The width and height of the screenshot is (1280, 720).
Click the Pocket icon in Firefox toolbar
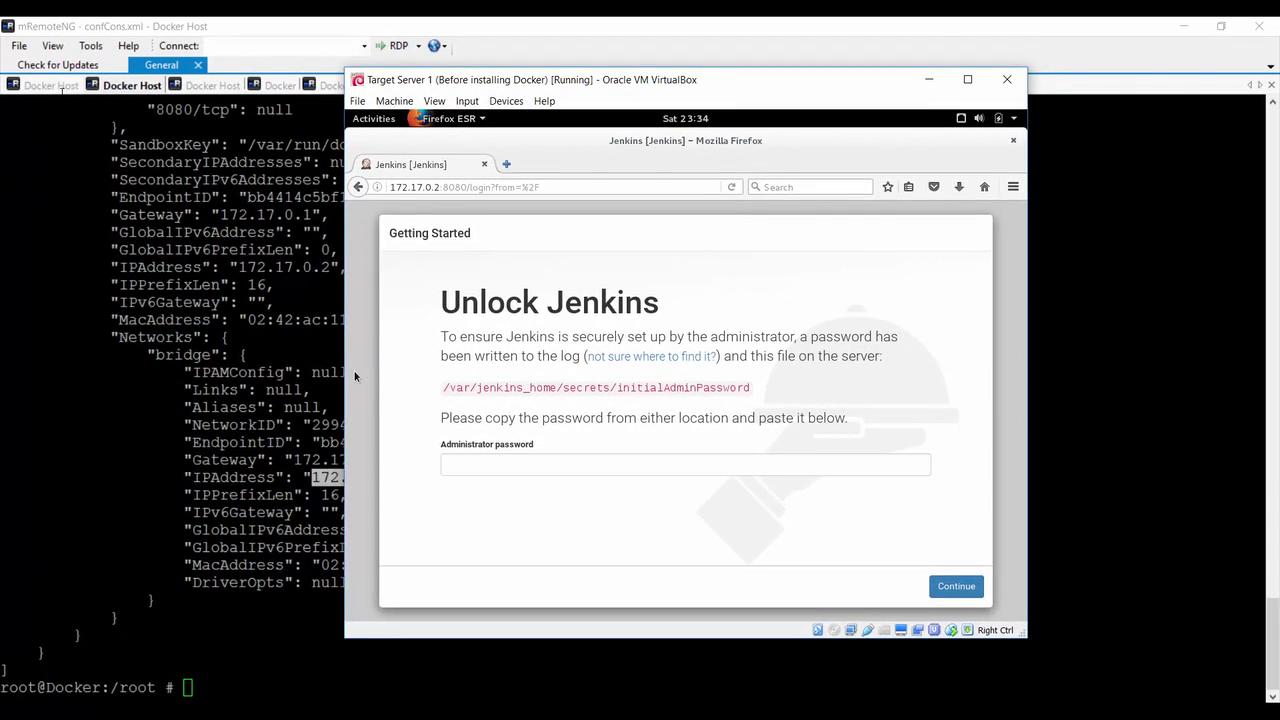point(934,187)
